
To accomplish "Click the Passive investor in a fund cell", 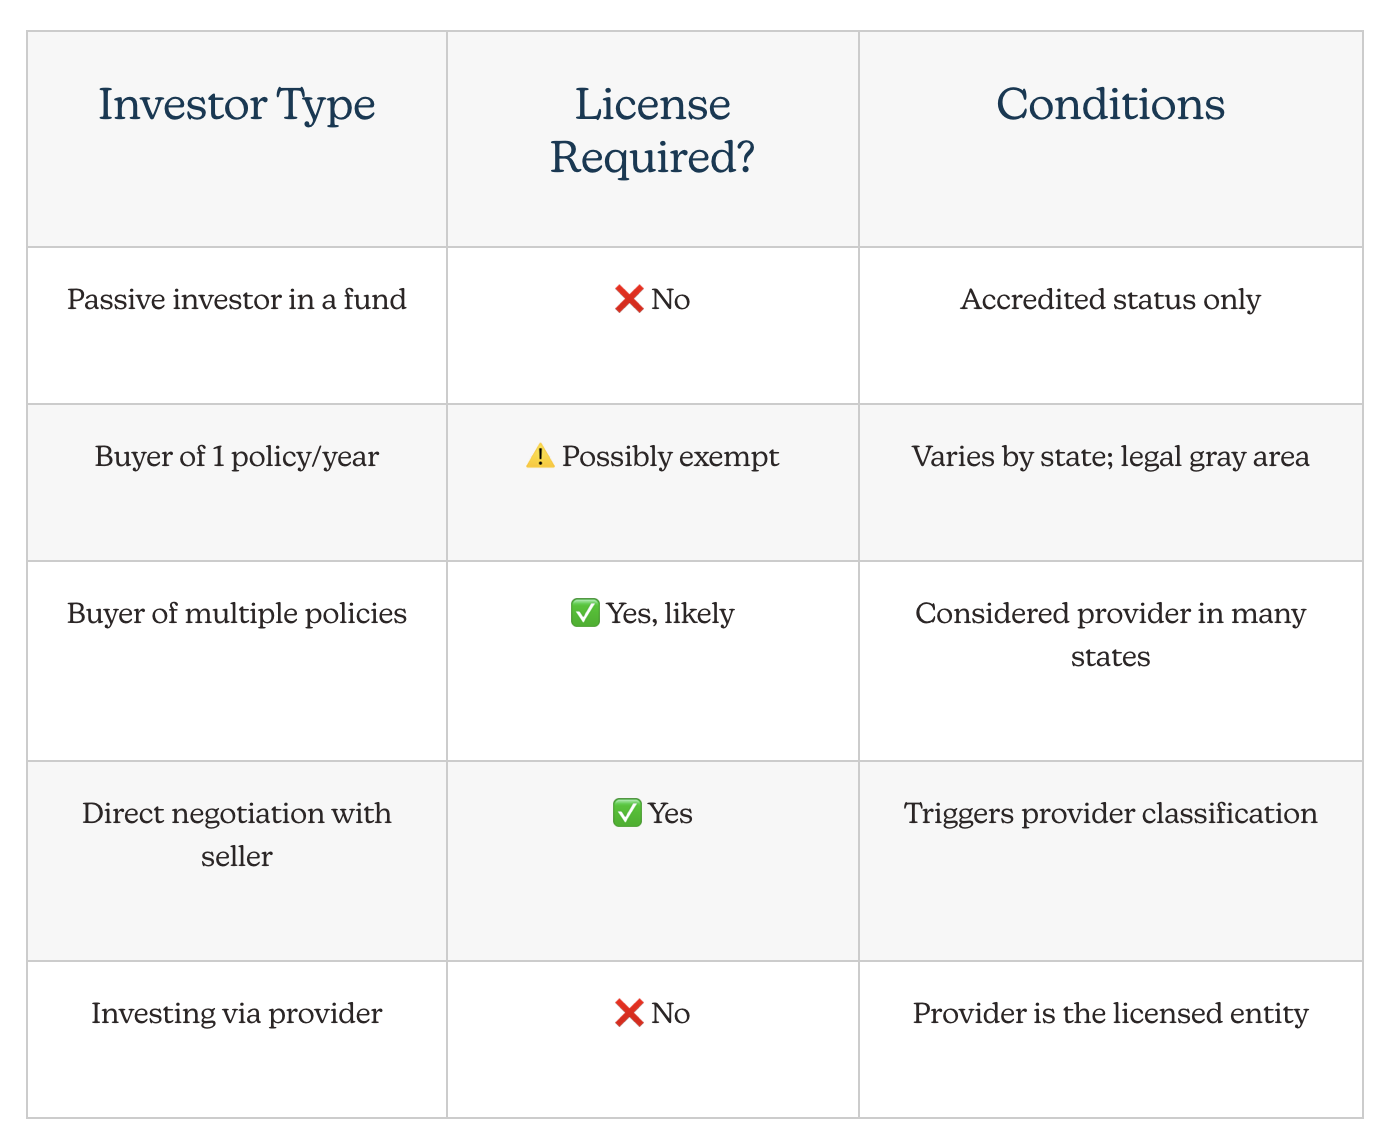I will coord(237,325).
